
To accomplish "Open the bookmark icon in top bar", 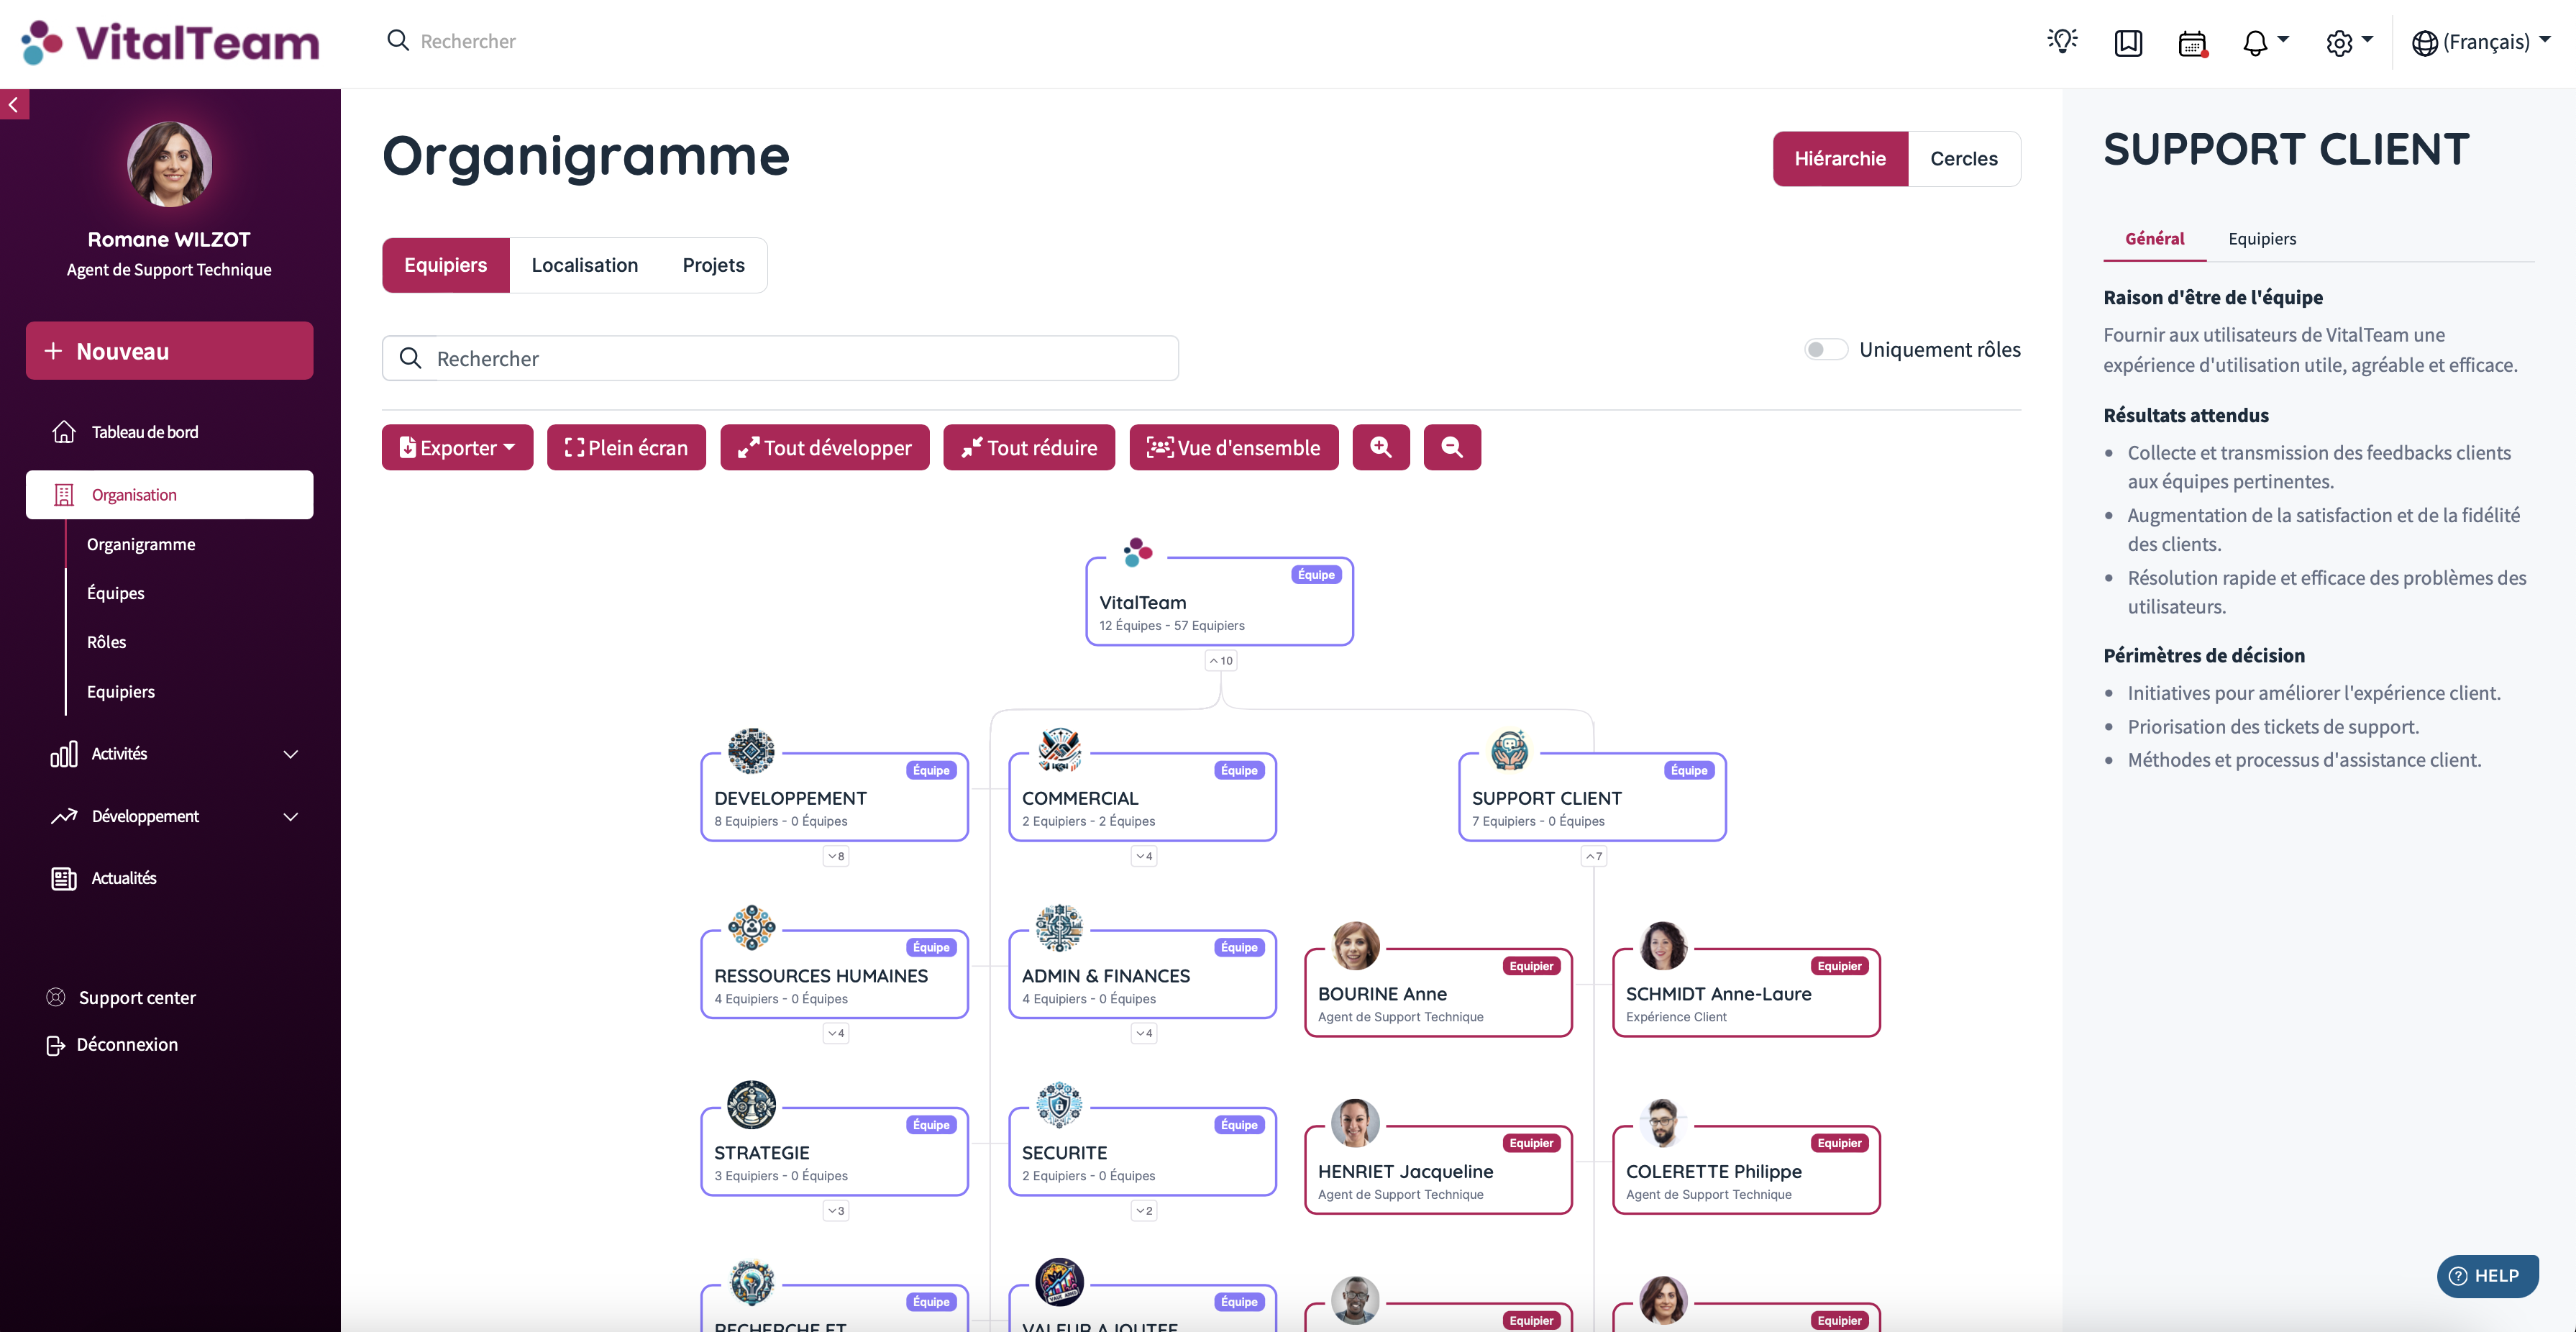I will point(2128,42).
